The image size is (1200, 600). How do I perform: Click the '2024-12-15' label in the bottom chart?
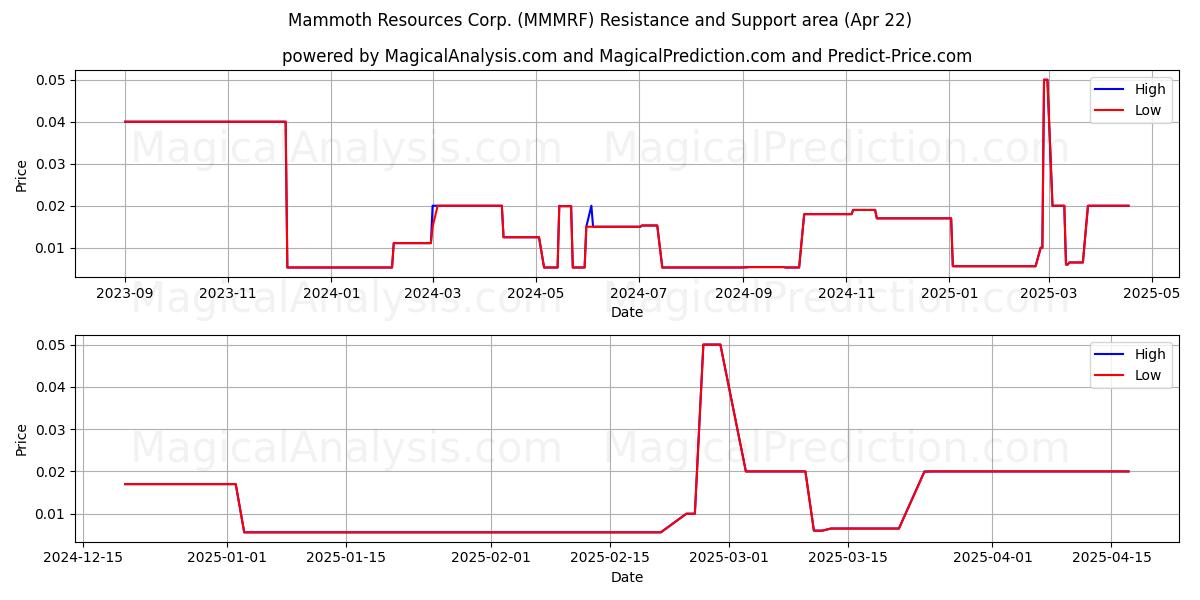click(83, 559)
